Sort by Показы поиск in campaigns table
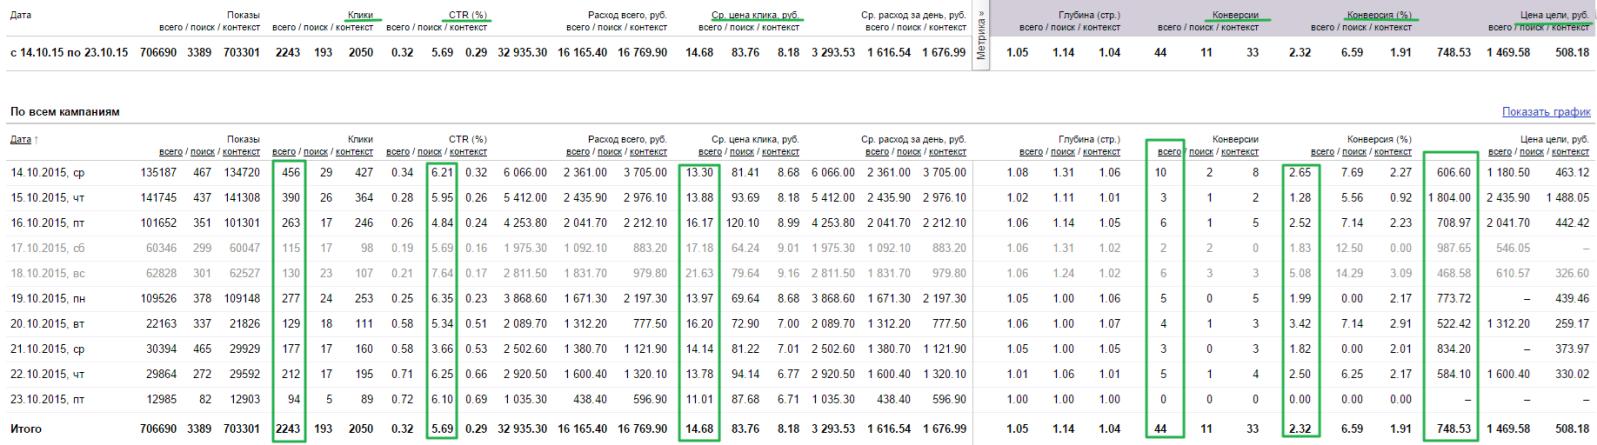Image resolution: width=1597 pixels, height=445 pixels. [202, 152]
